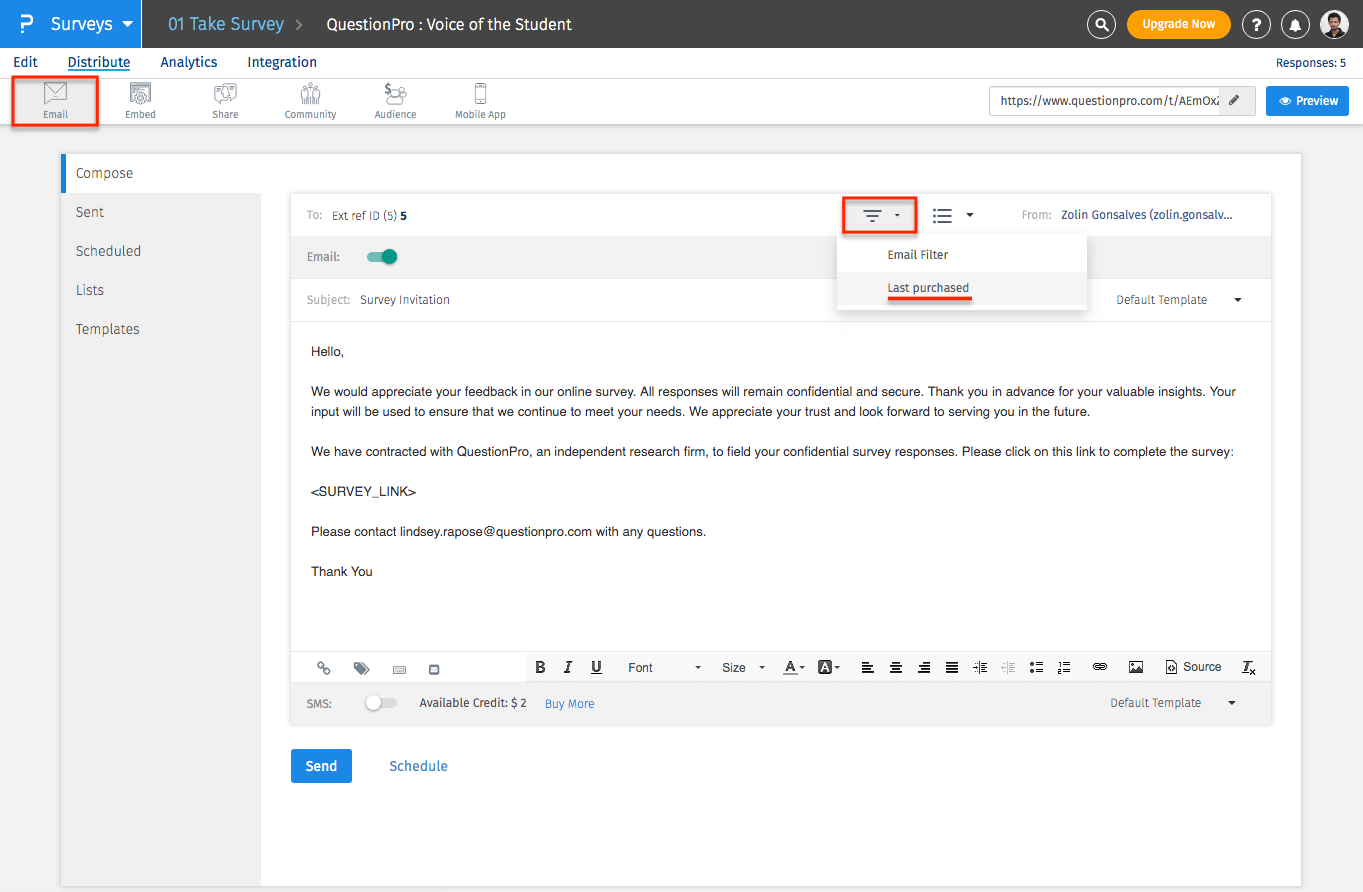Click the search magnifier icon

click(1101, 24)
